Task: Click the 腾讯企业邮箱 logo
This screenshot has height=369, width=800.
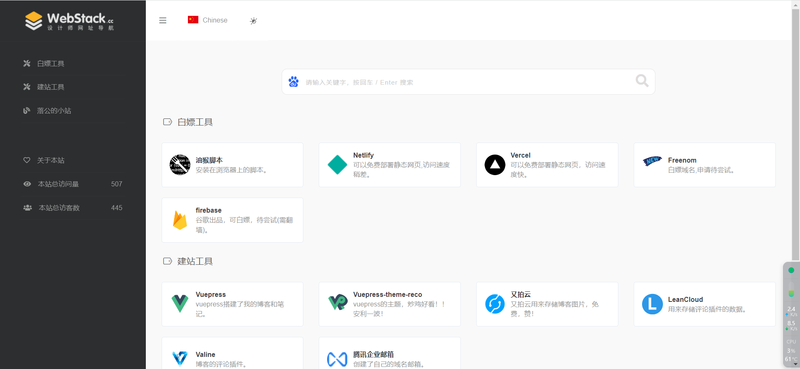Action: (337, 359)
